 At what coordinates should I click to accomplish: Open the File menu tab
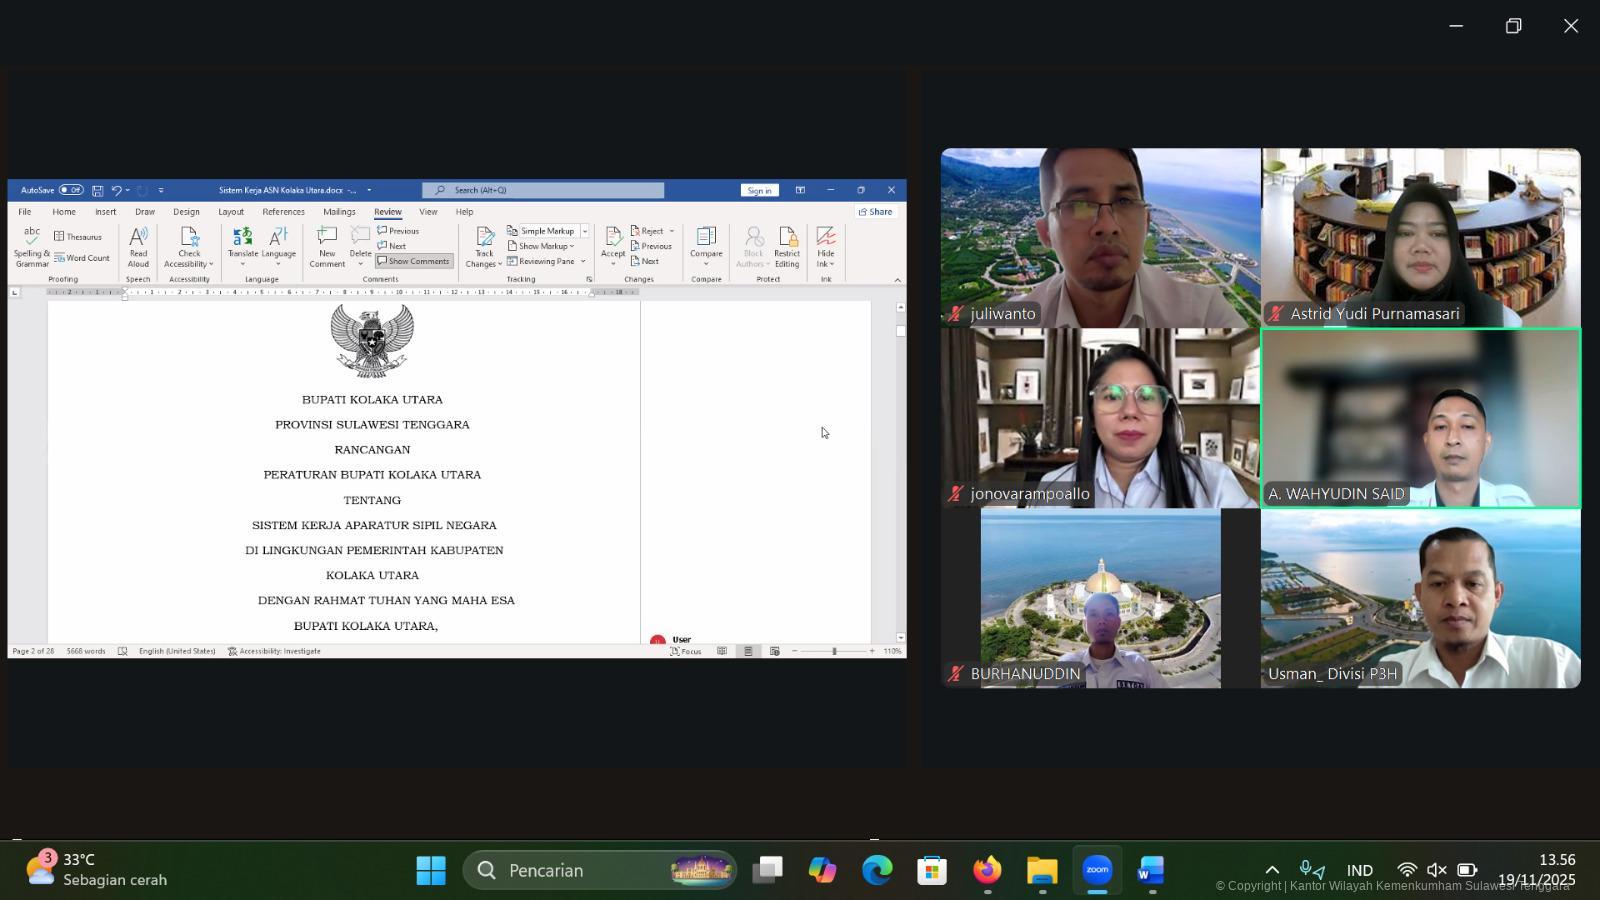(24, 212)
